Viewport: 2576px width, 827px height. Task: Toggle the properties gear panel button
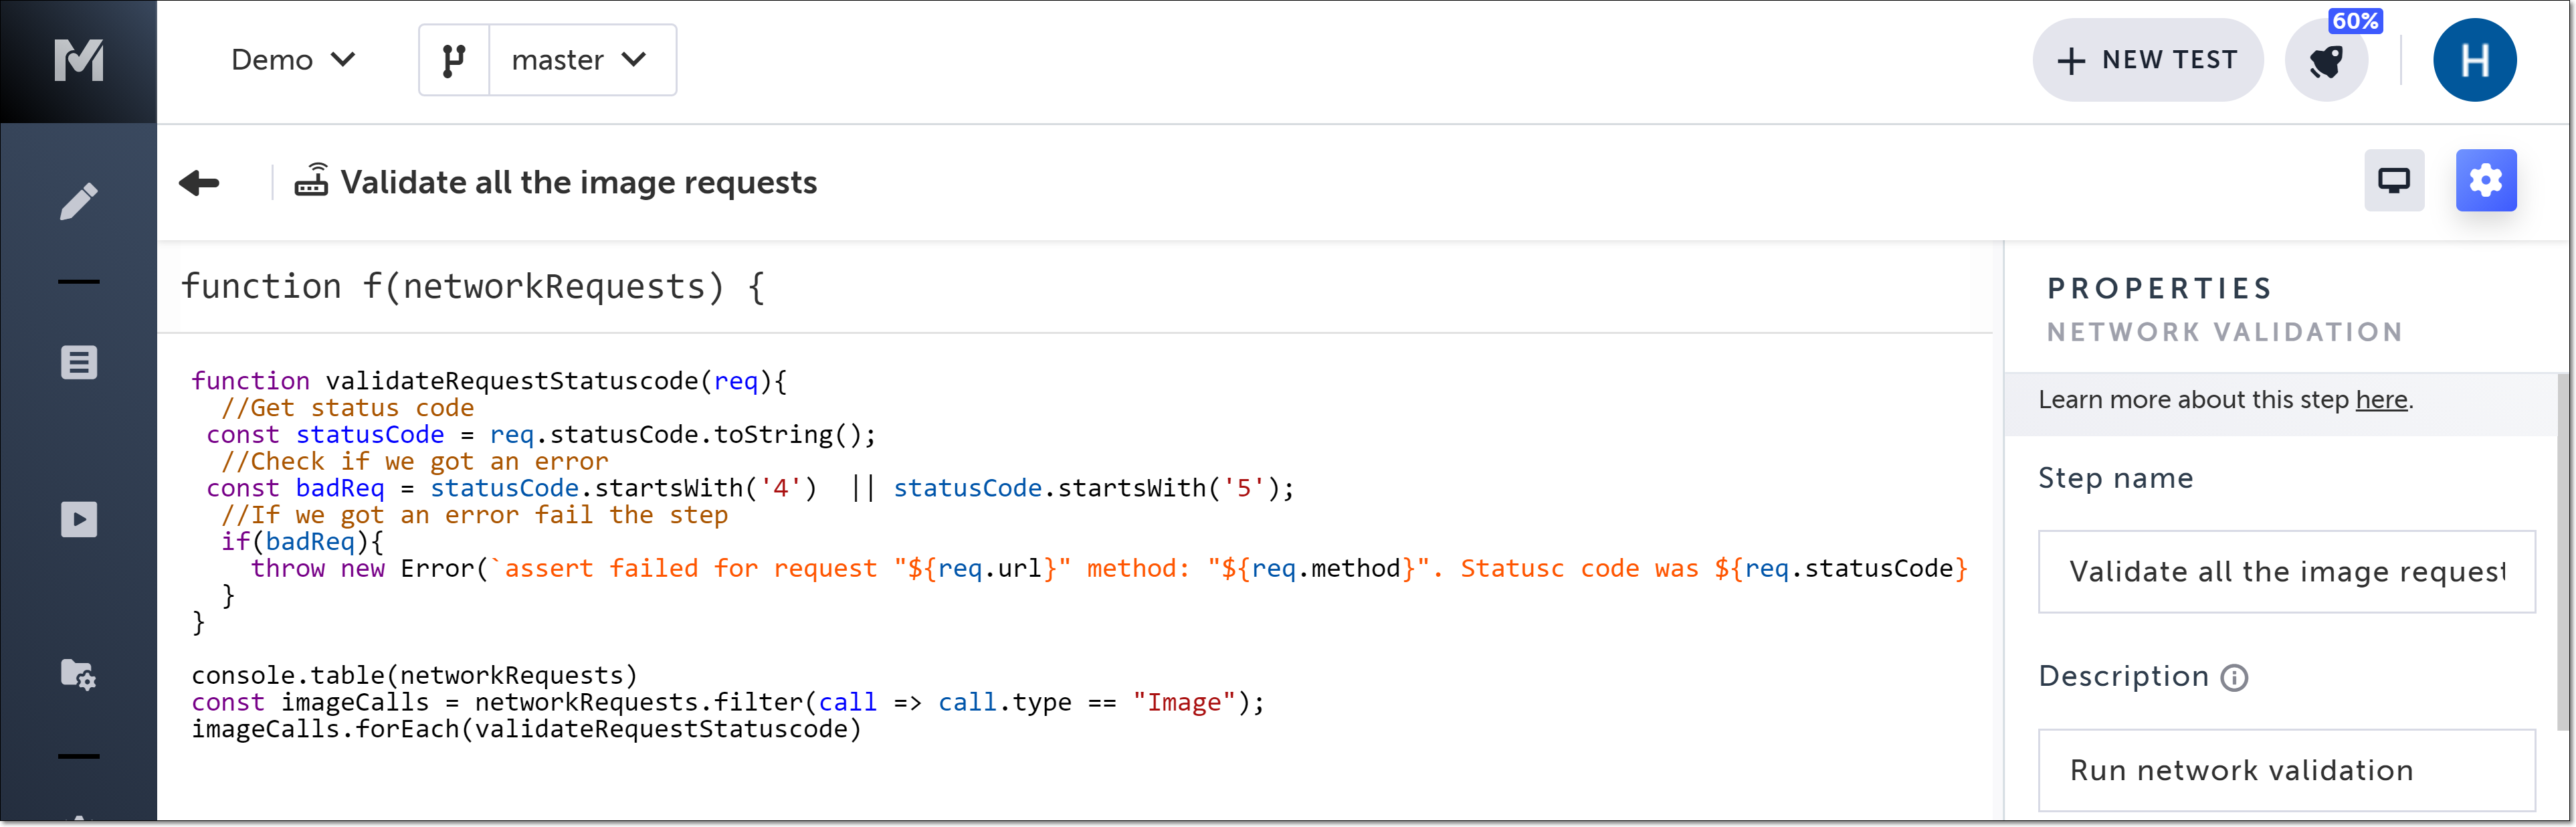(x=2485, y=181)
